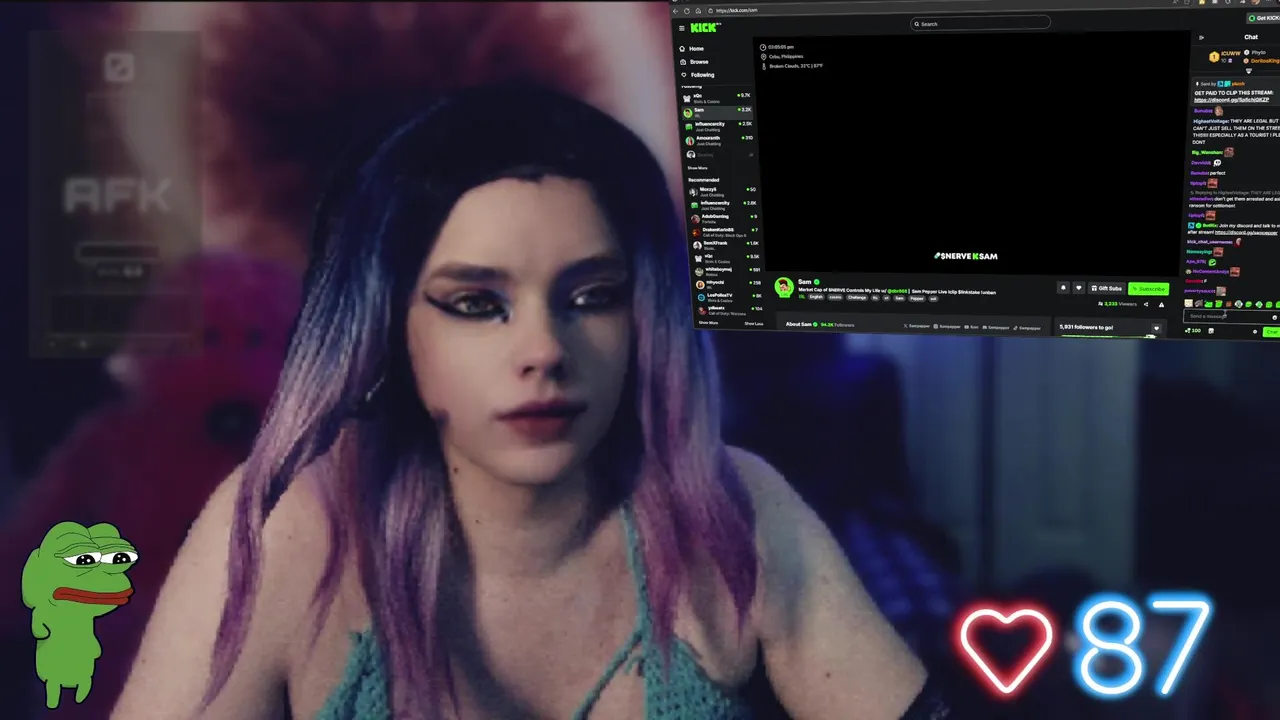The width and height of the screenshot is (1280, 720).
Task: Click the notification bell button
Action: pyautogui.click(x=1063, y=288)
